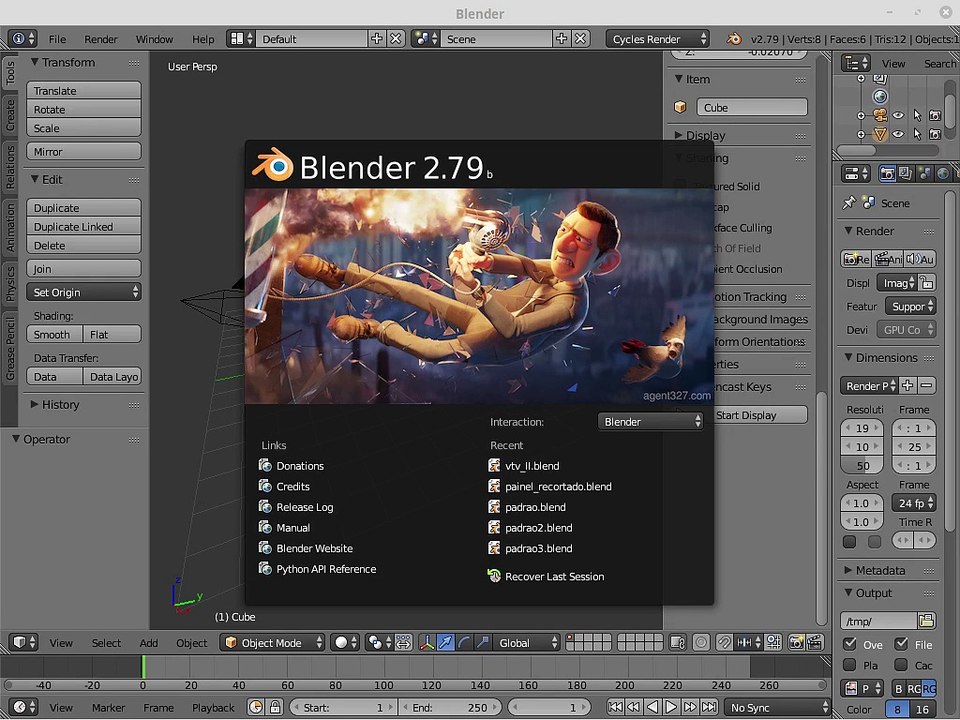960x720 pixels.
Task: Toggle proportional editing circle icon
Action: [x=701, y=642]
